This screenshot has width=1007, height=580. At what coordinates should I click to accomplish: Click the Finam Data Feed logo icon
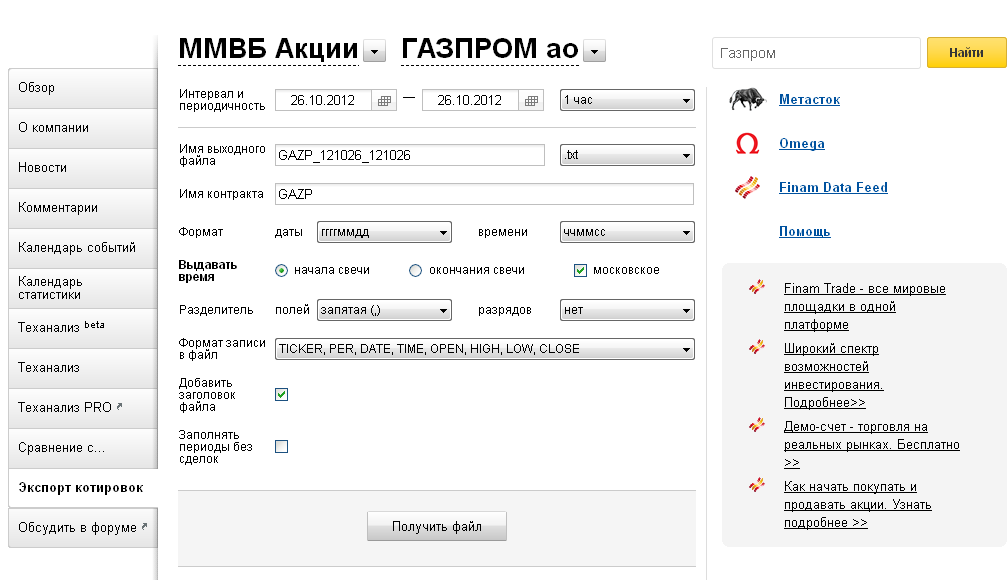[x=747, y=187]
